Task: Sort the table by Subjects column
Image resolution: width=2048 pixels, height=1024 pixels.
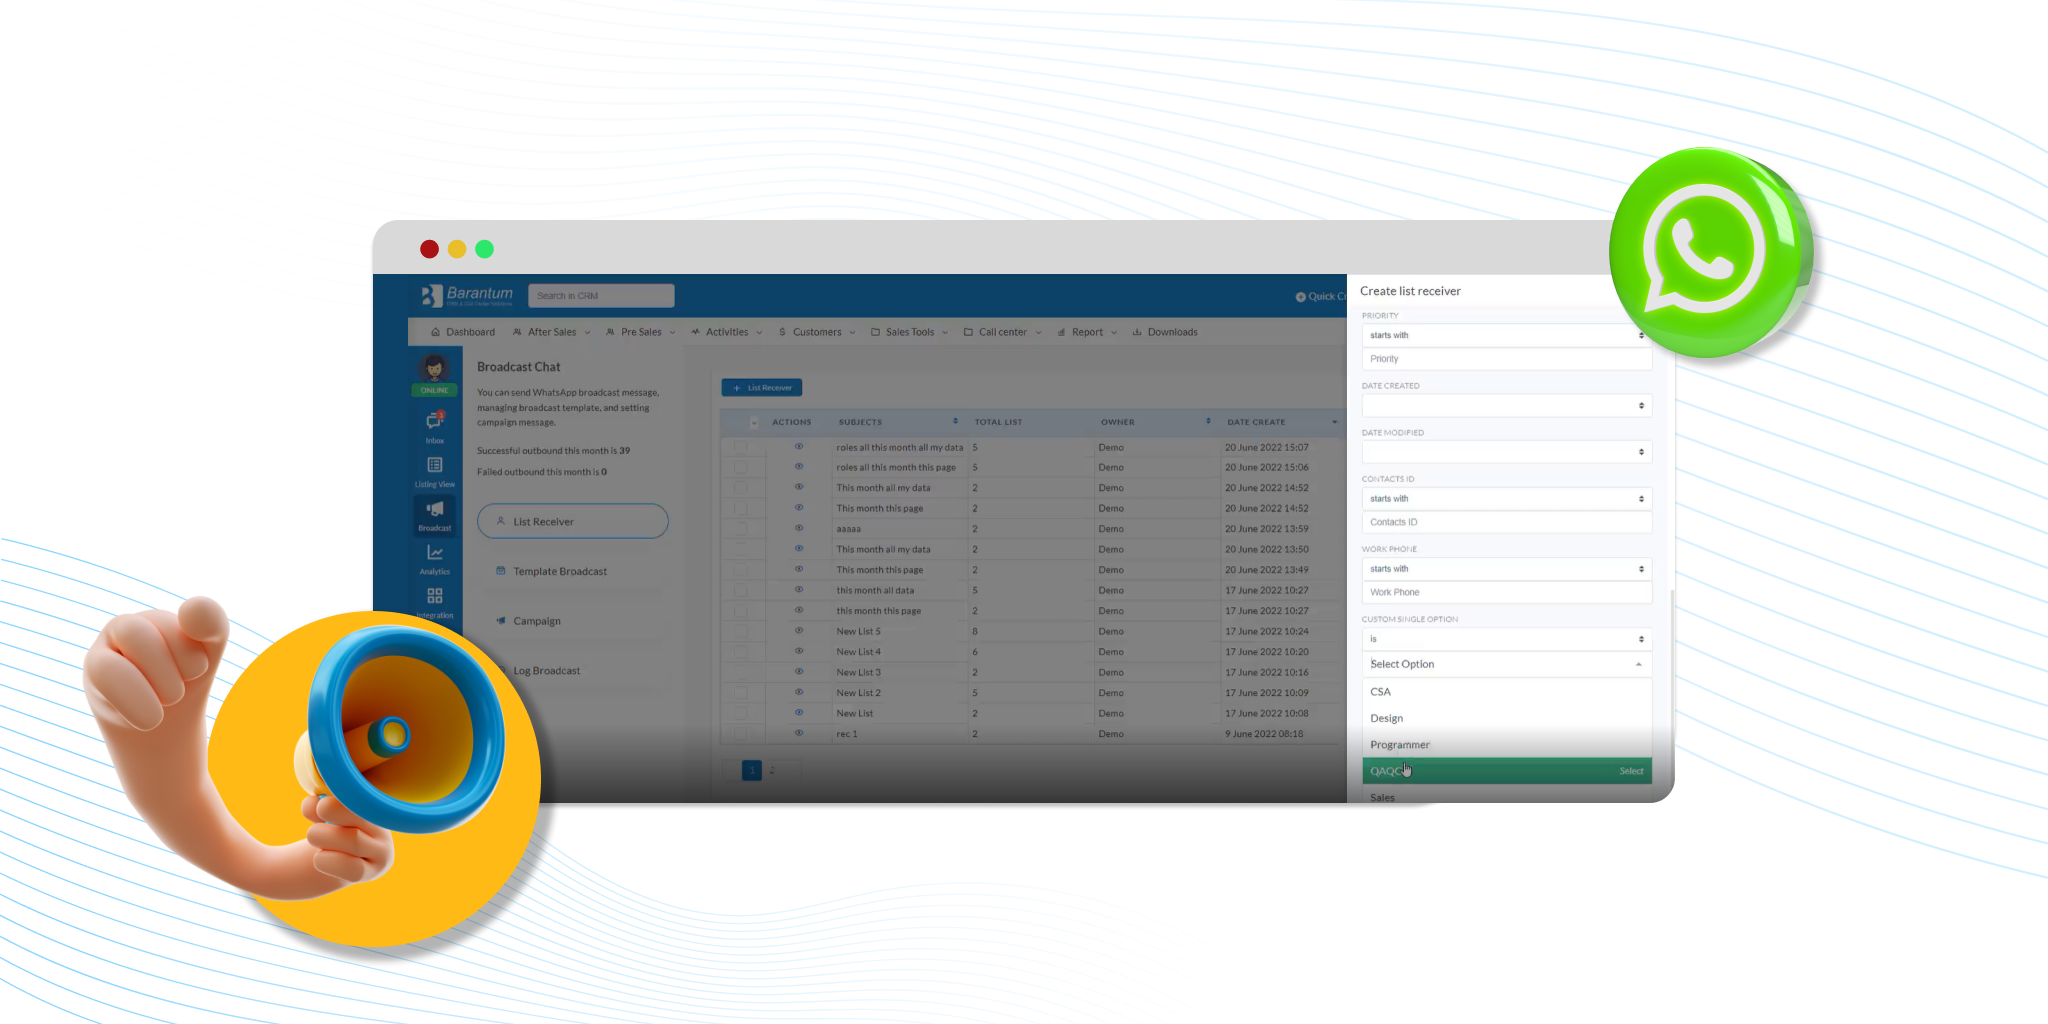Action: point(955,421)
